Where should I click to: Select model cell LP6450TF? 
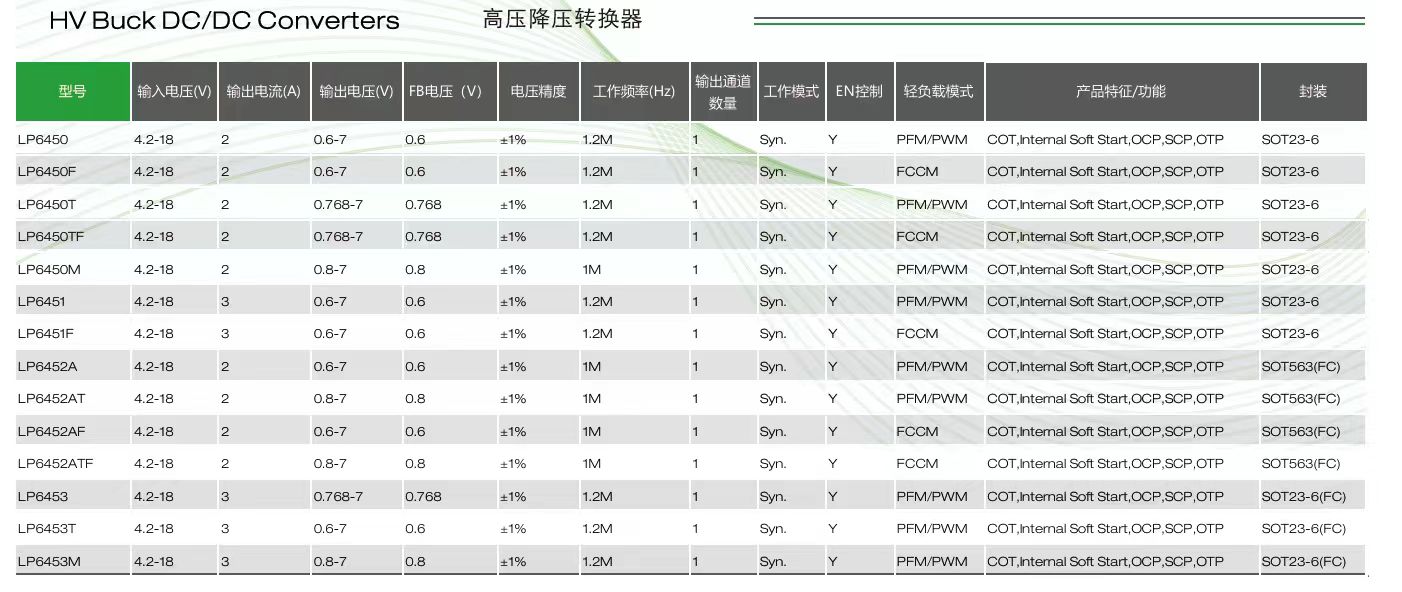click(51, 237)
